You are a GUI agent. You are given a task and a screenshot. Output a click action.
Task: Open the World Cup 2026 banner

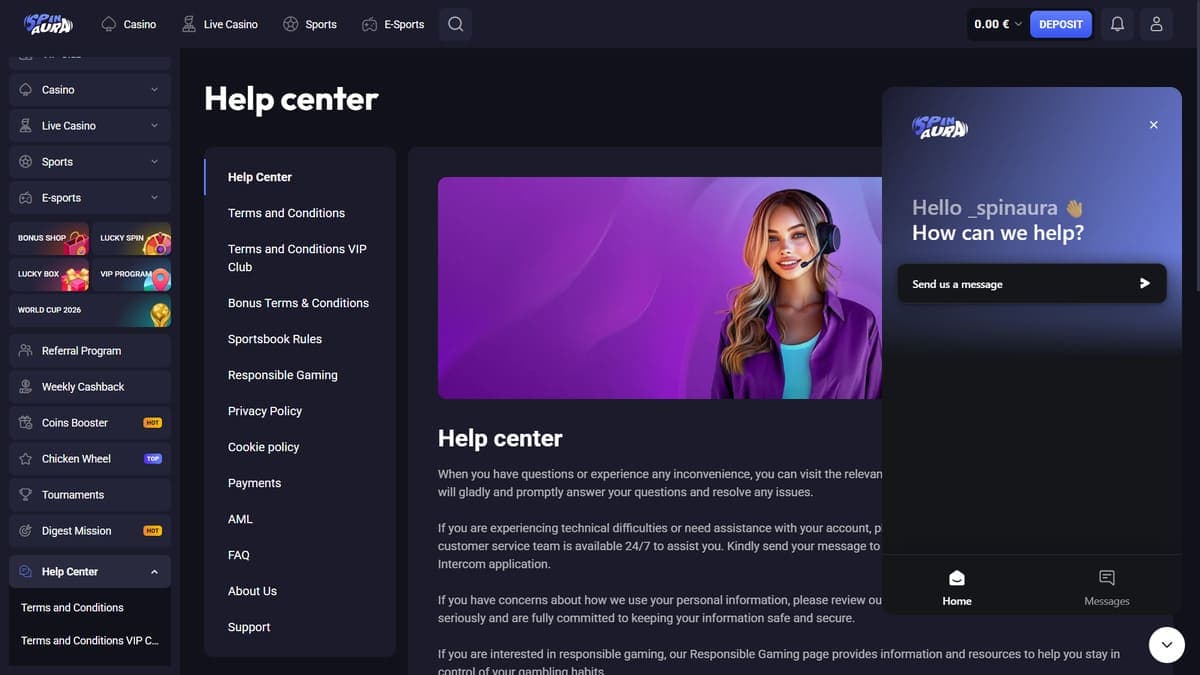pos(90,310)
